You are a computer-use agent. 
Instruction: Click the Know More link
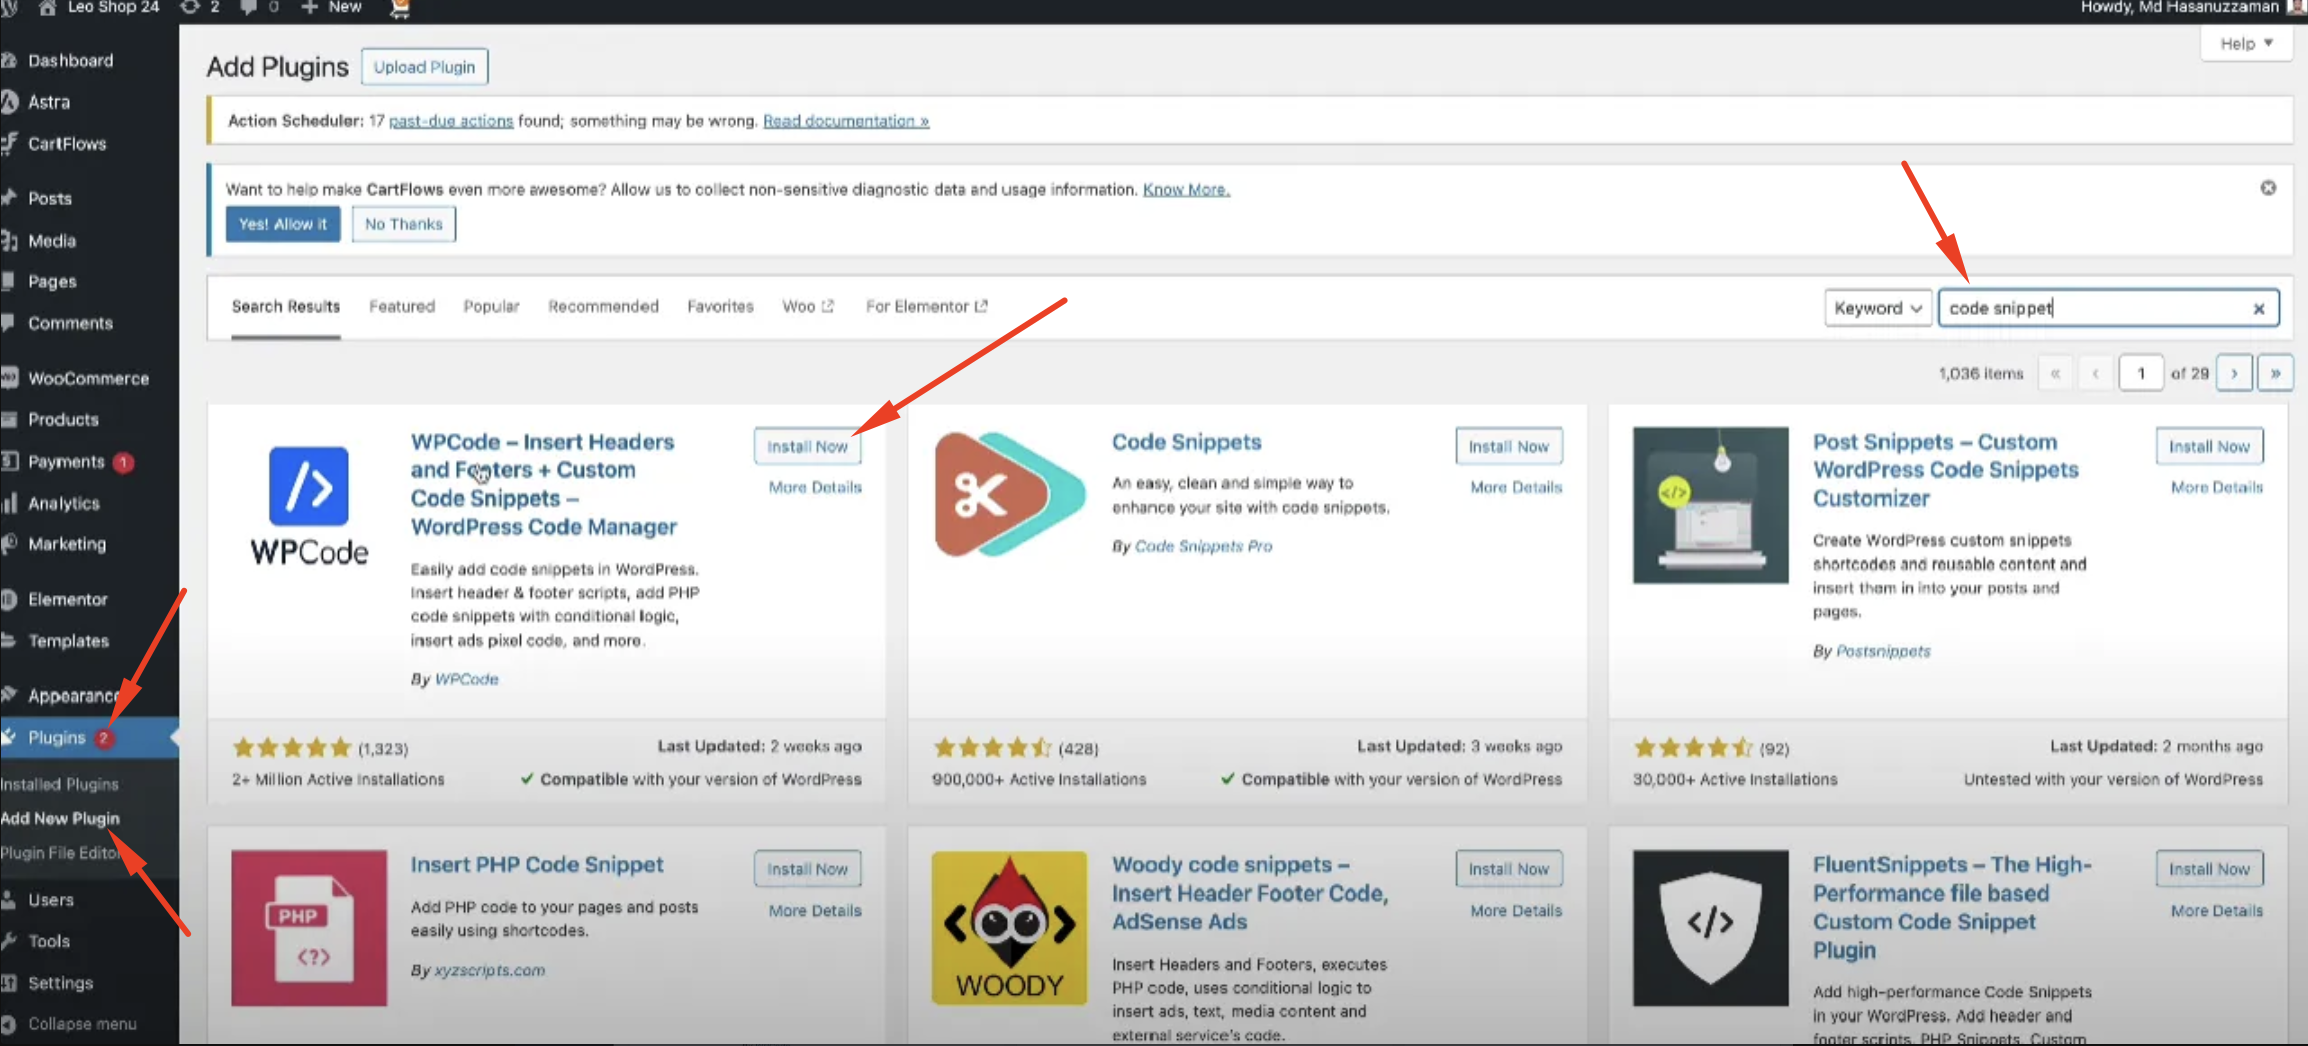(1186, 189)
